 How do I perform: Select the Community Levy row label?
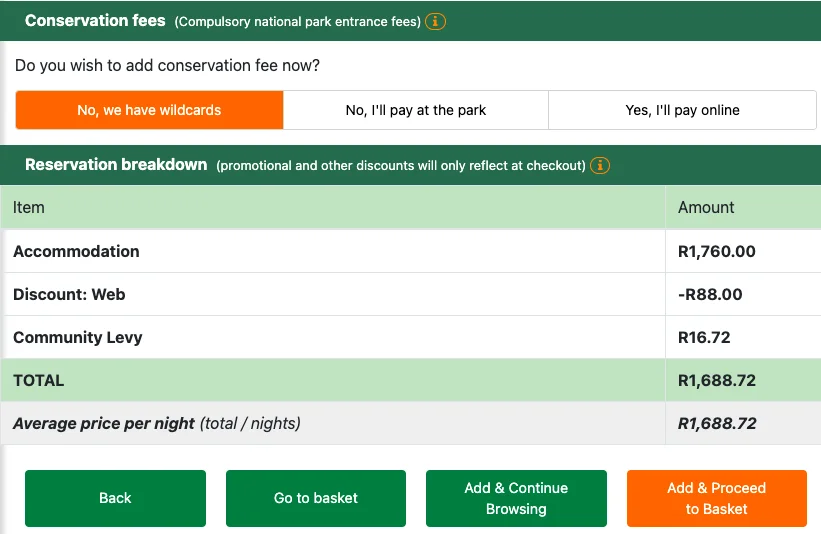(x=77, y=338)
